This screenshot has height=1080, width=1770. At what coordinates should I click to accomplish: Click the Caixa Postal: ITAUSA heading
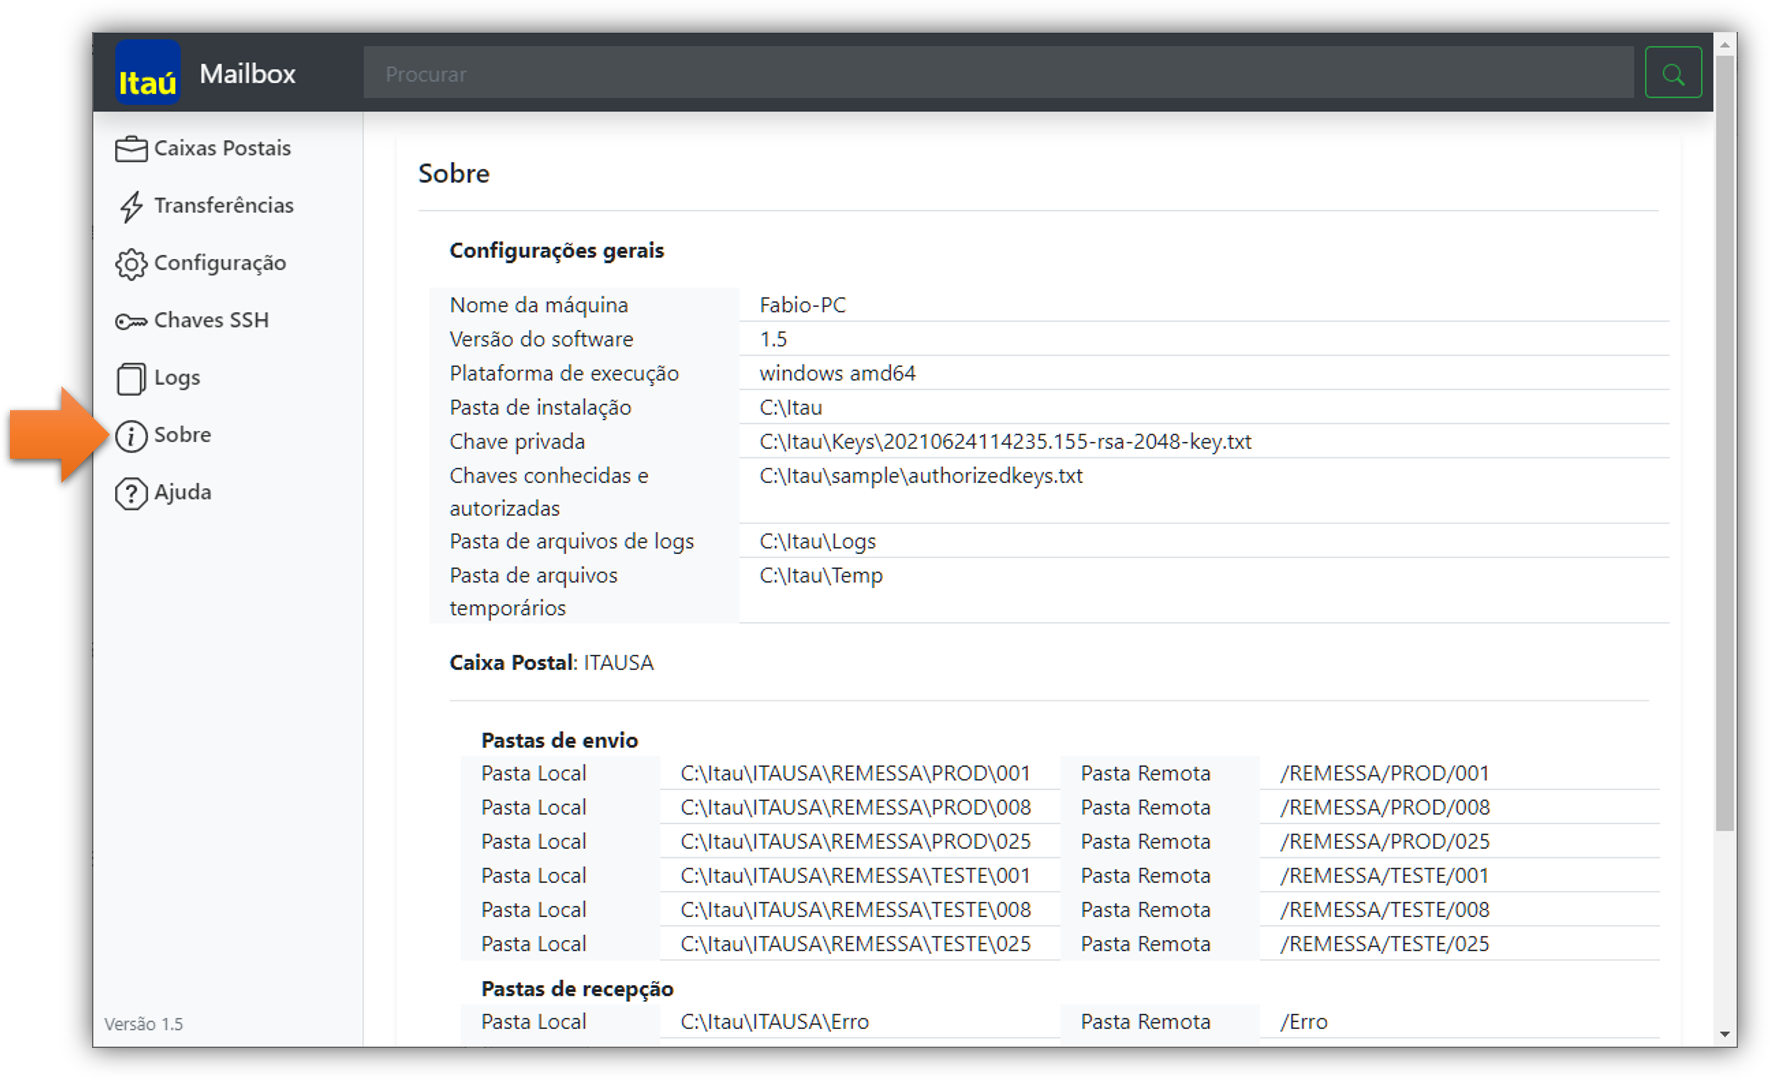[x=551, y=663]
